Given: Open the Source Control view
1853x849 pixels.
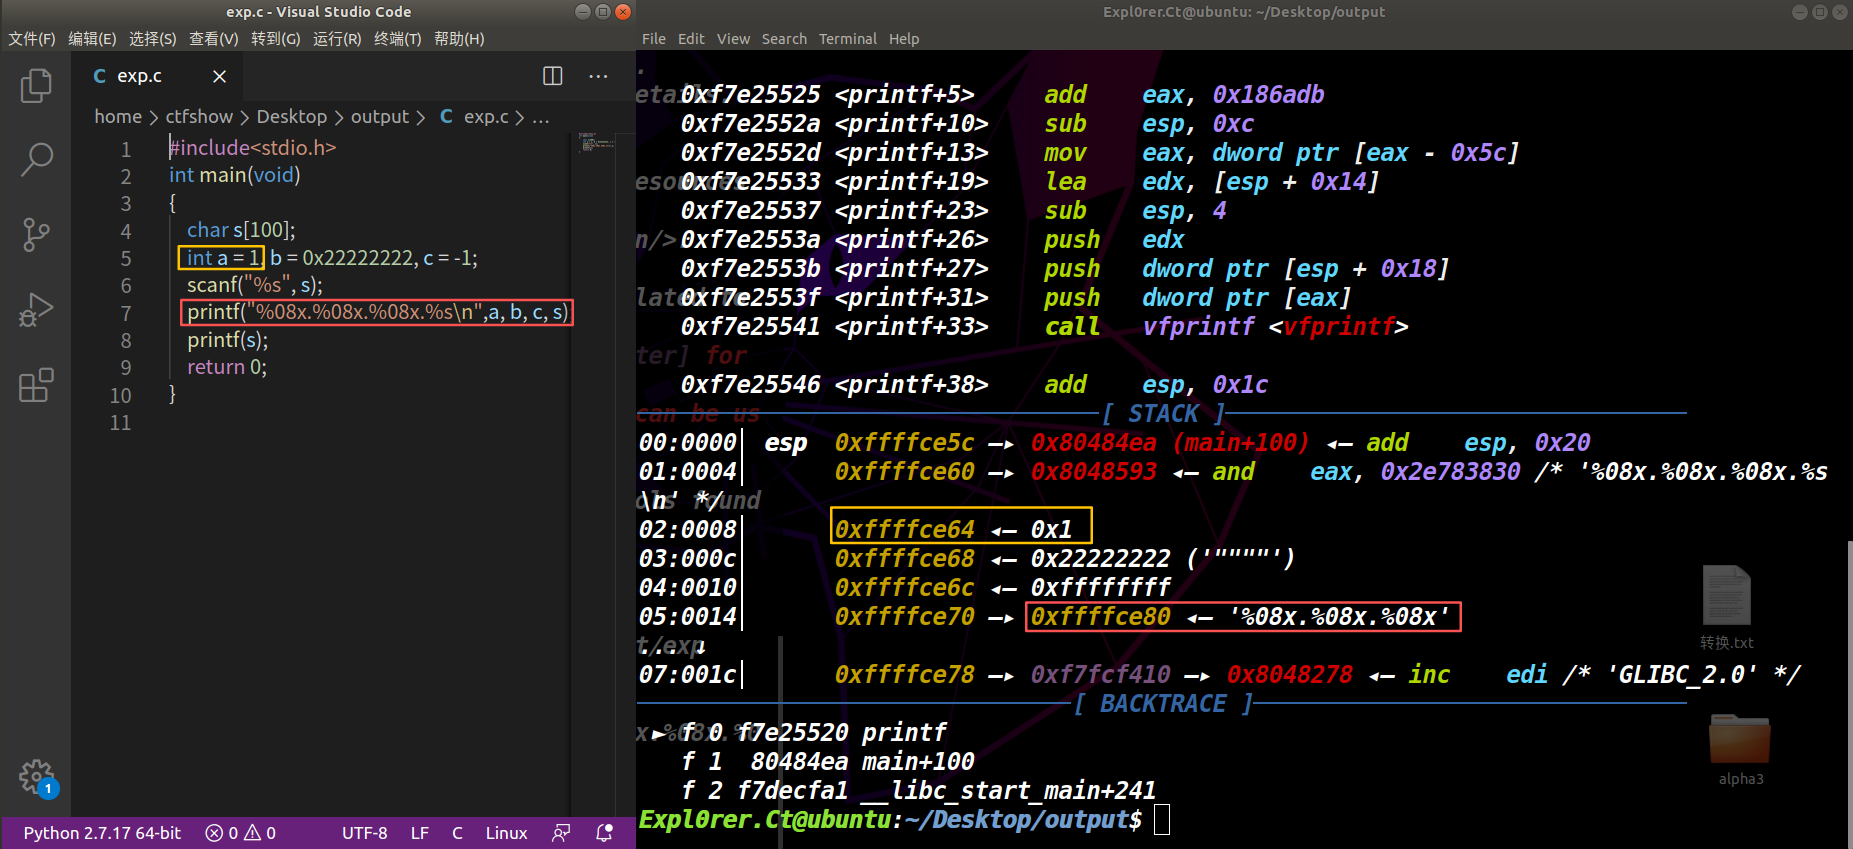Looking at the screenshot, I should click(x=36, y=234).
